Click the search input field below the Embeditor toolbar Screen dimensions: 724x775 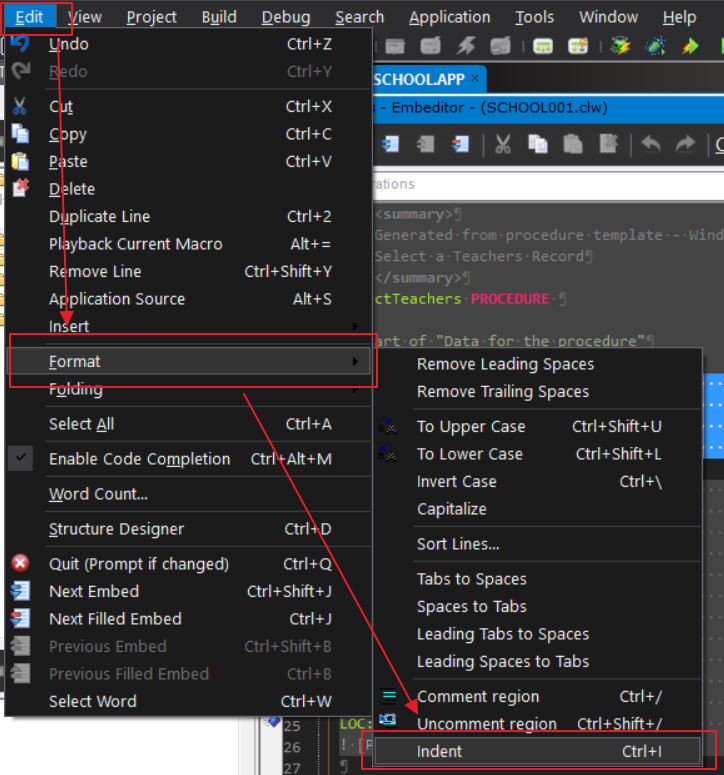540,184
